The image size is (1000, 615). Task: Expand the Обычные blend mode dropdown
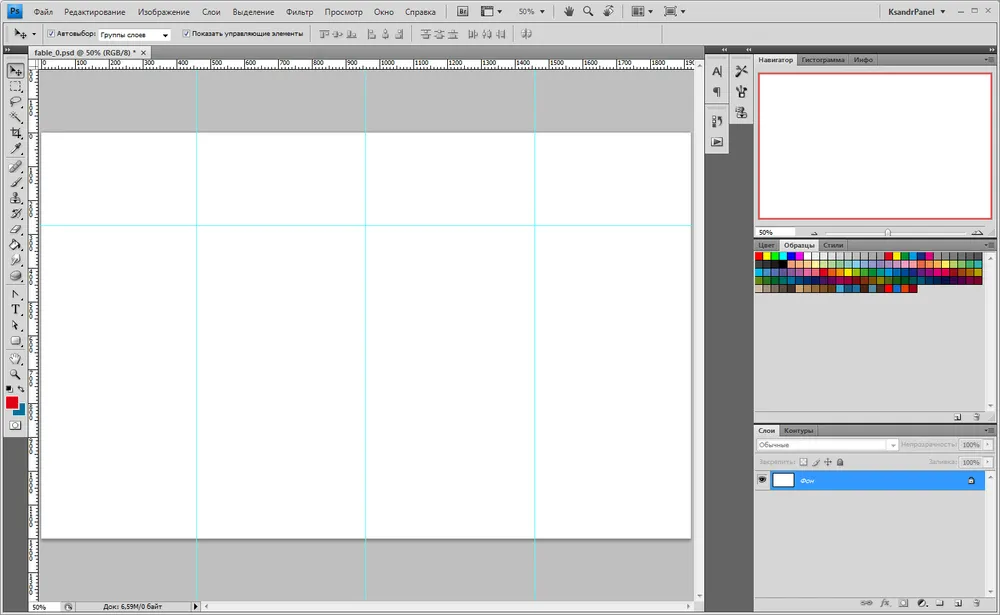(826, 444)
